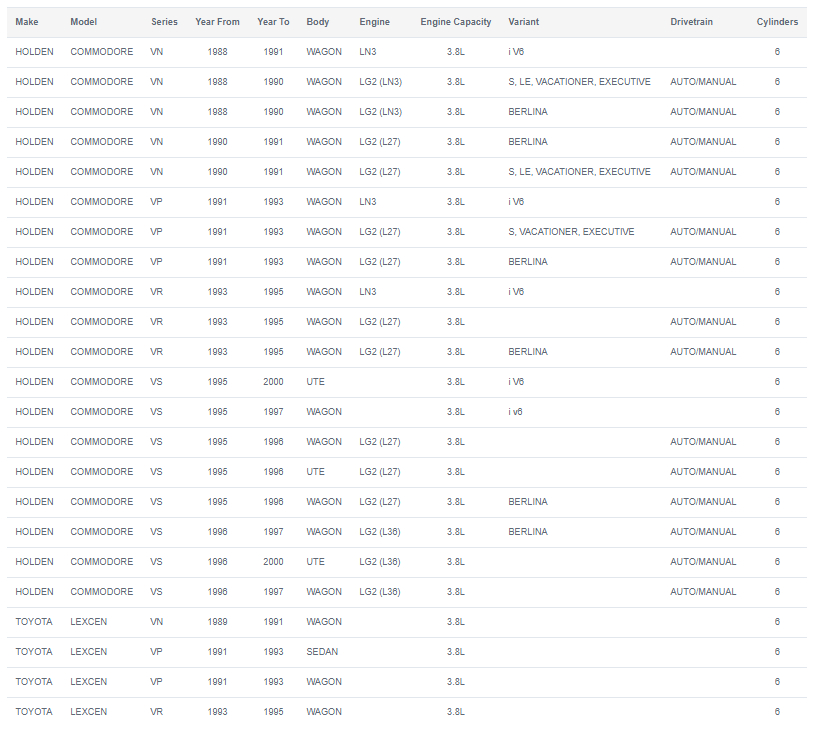Select the 1989 Year From cell
This screenshot has width=816, height=745.
pos(218,622)
